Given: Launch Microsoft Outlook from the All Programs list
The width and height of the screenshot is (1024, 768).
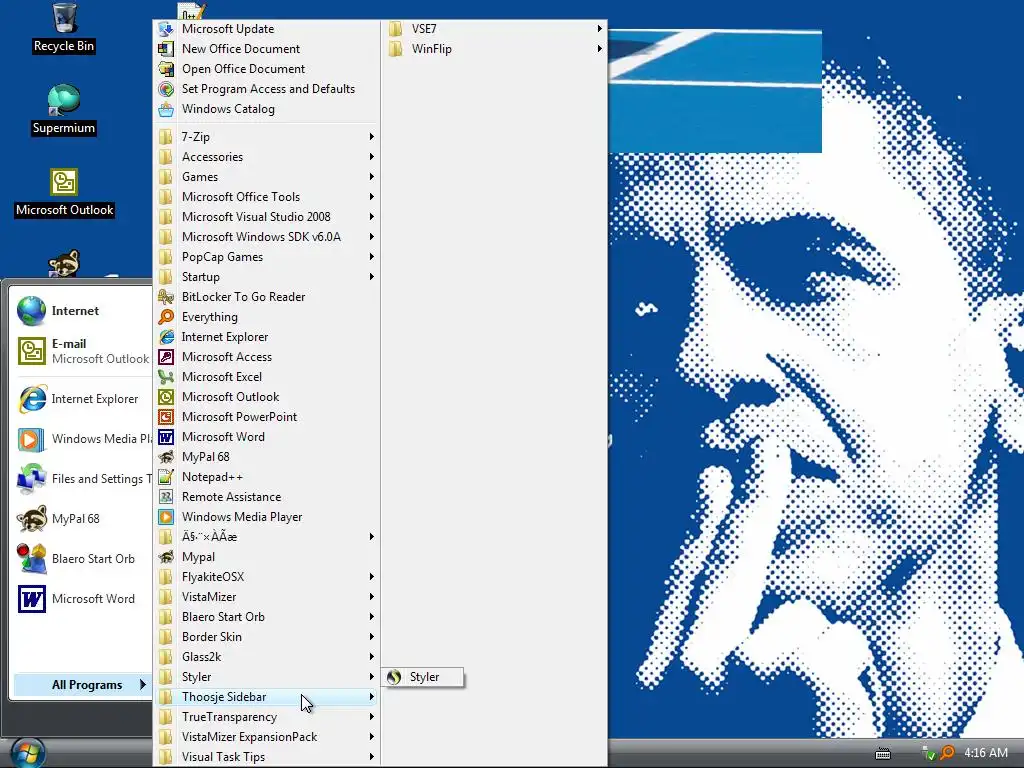Looking at the screenshot, I should [x=266, y=397].
